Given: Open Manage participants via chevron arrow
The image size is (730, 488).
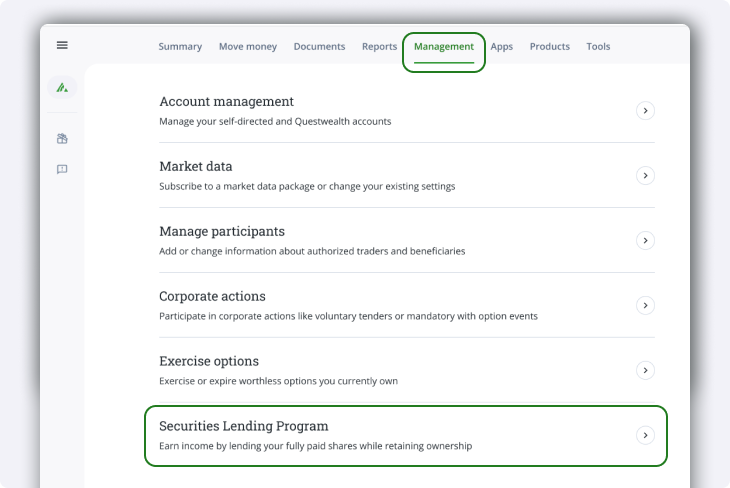Looking at the screenshot, I should tap(645, 240).
